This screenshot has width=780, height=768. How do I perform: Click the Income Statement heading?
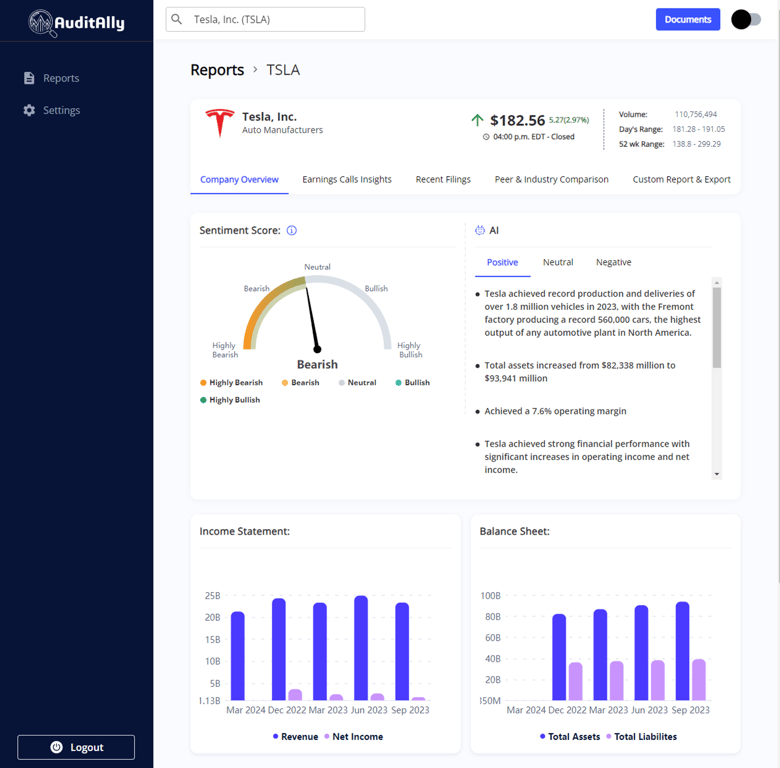click(x=244, y=531)
